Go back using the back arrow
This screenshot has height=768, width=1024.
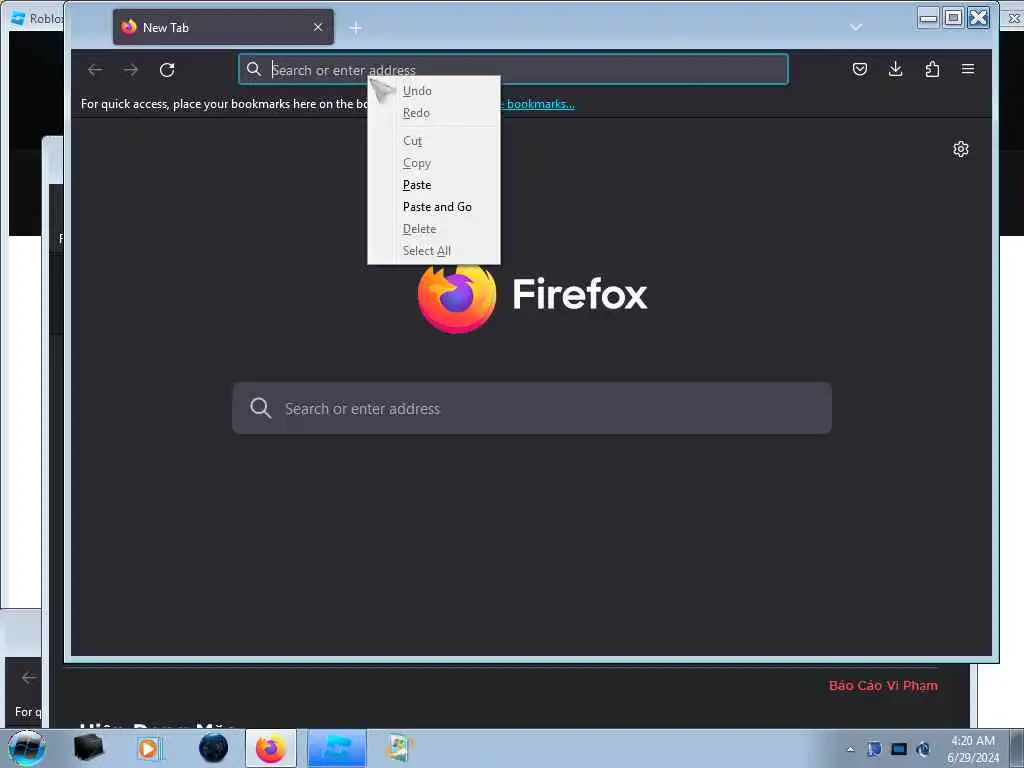(95, 70)
